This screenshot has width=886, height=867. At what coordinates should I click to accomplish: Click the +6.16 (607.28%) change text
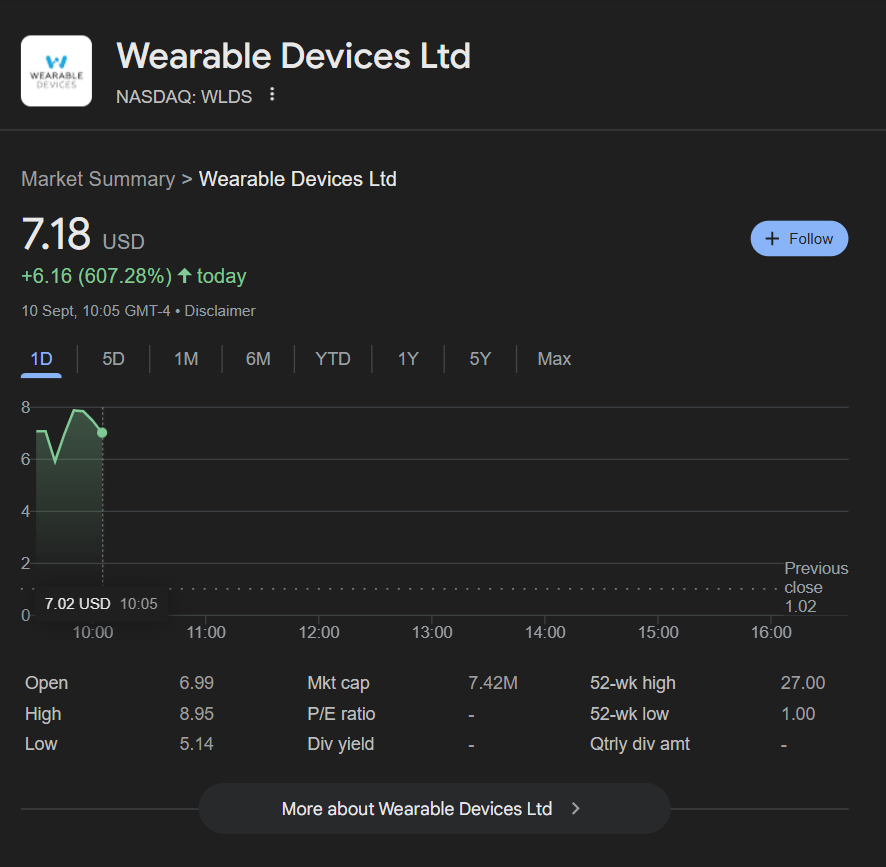[97, 276]
